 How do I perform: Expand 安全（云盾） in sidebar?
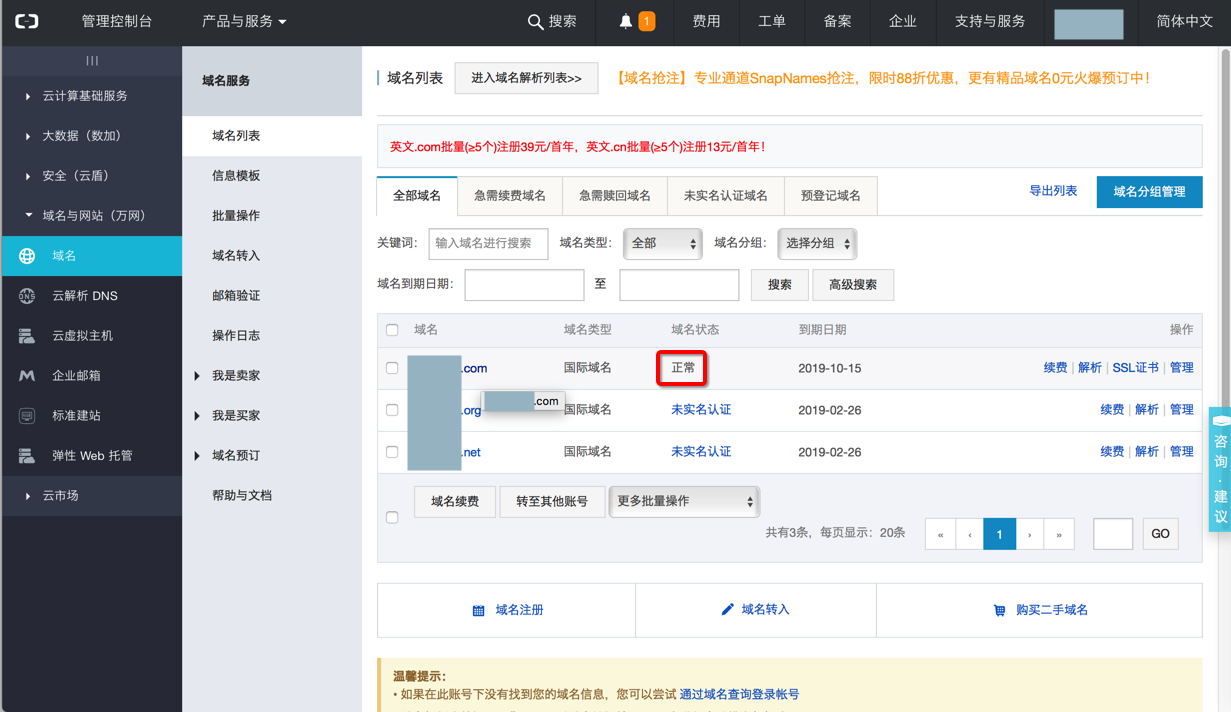click(x=92, y=176)
